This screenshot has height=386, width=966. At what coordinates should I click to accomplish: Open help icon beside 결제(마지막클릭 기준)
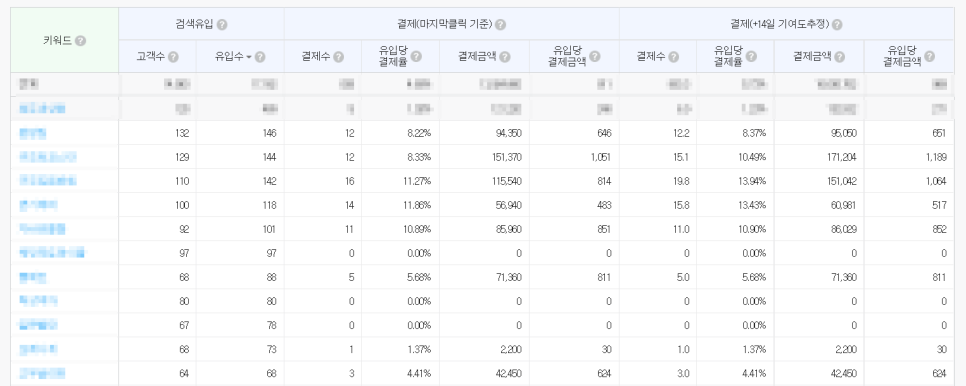pos(501,25)
